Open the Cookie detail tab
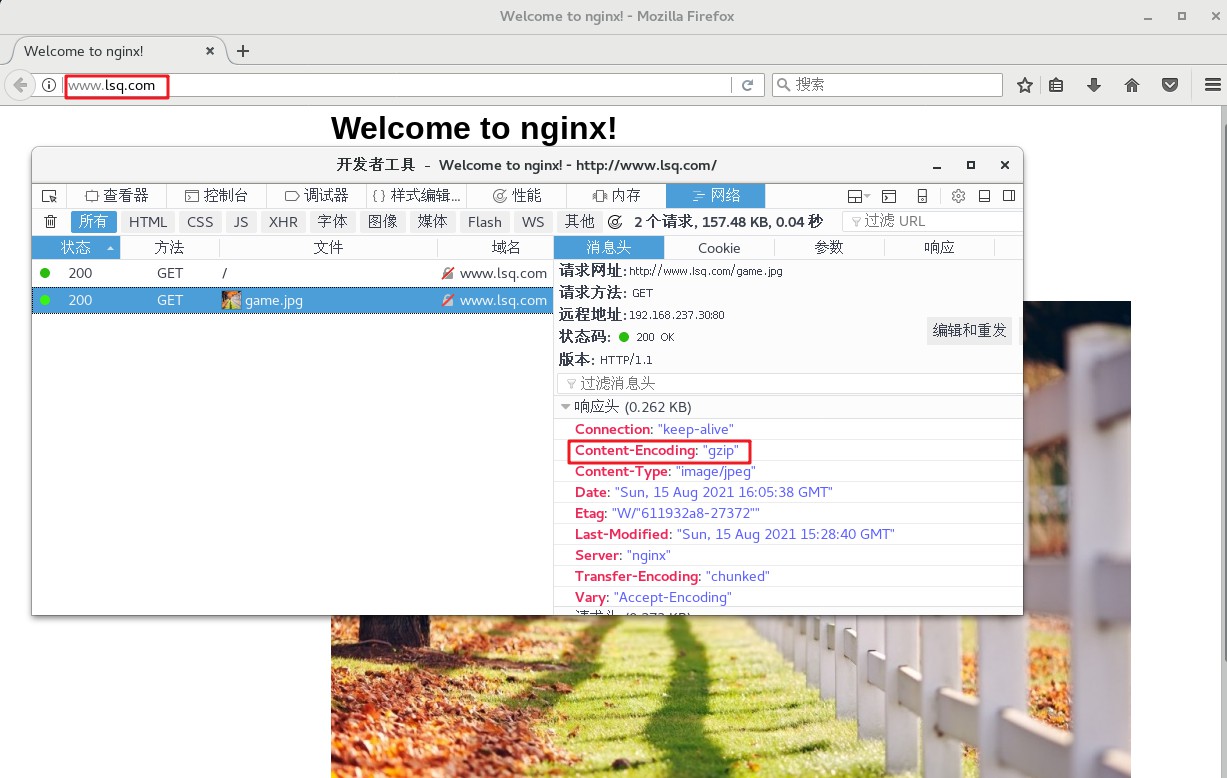Screen dimensions: 1227x778 coord(719,248)
